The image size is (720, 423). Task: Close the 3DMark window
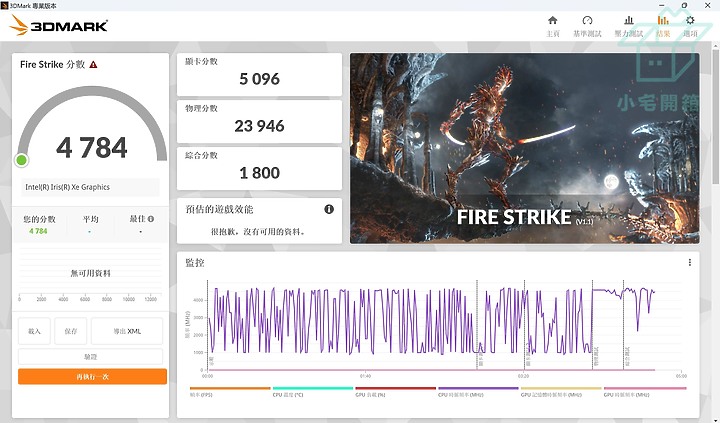pyautogui.click(x=708, y=6)
